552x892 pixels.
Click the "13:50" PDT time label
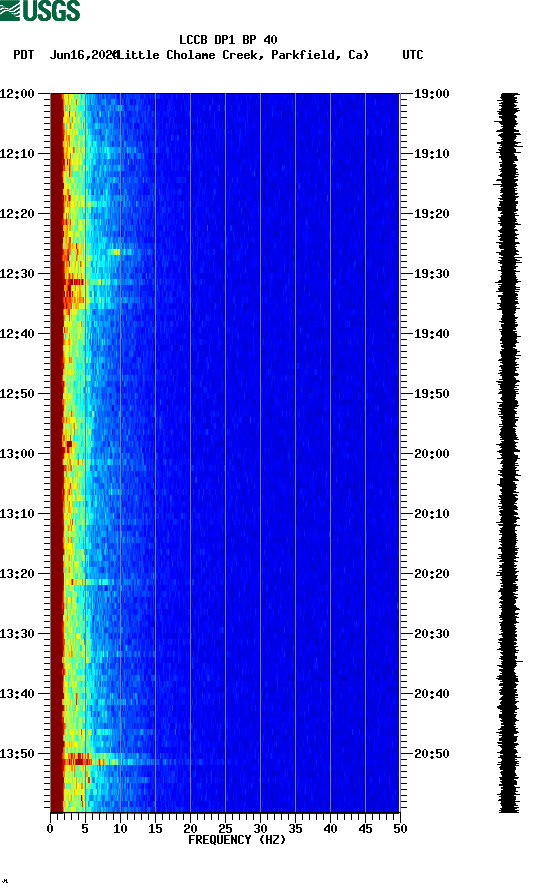pos(17,754)
